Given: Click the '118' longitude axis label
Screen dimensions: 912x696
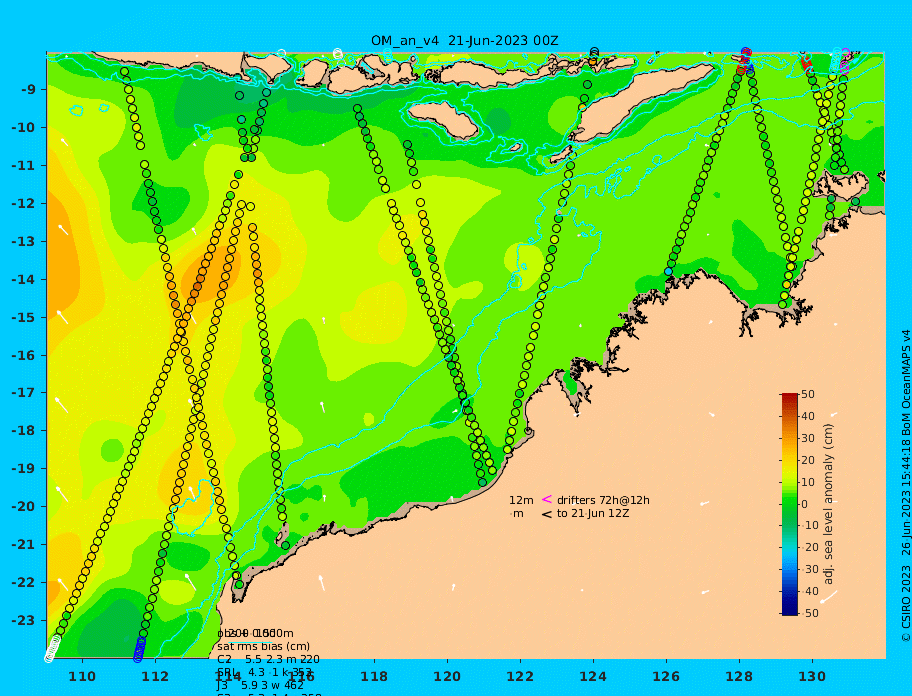Looking at the screenshot, I should [x=374, y=676].
